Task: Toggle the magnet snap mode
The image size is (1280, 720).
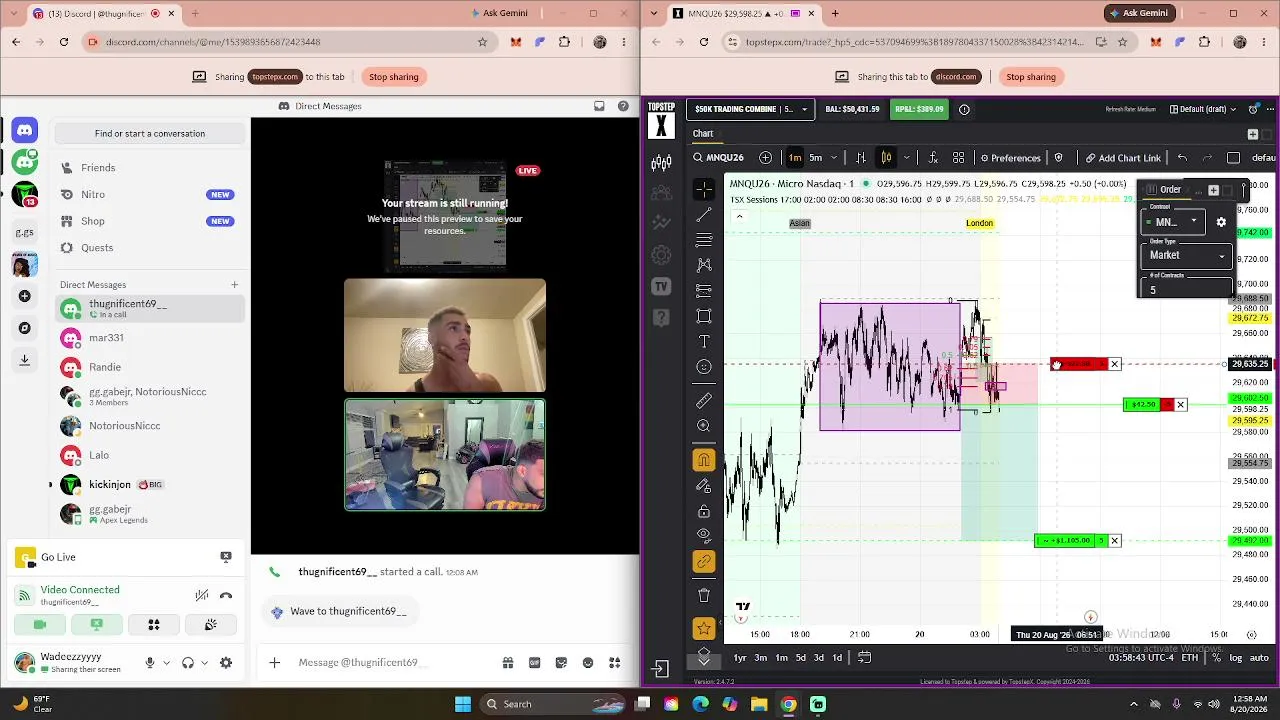Action: point(704,460)
